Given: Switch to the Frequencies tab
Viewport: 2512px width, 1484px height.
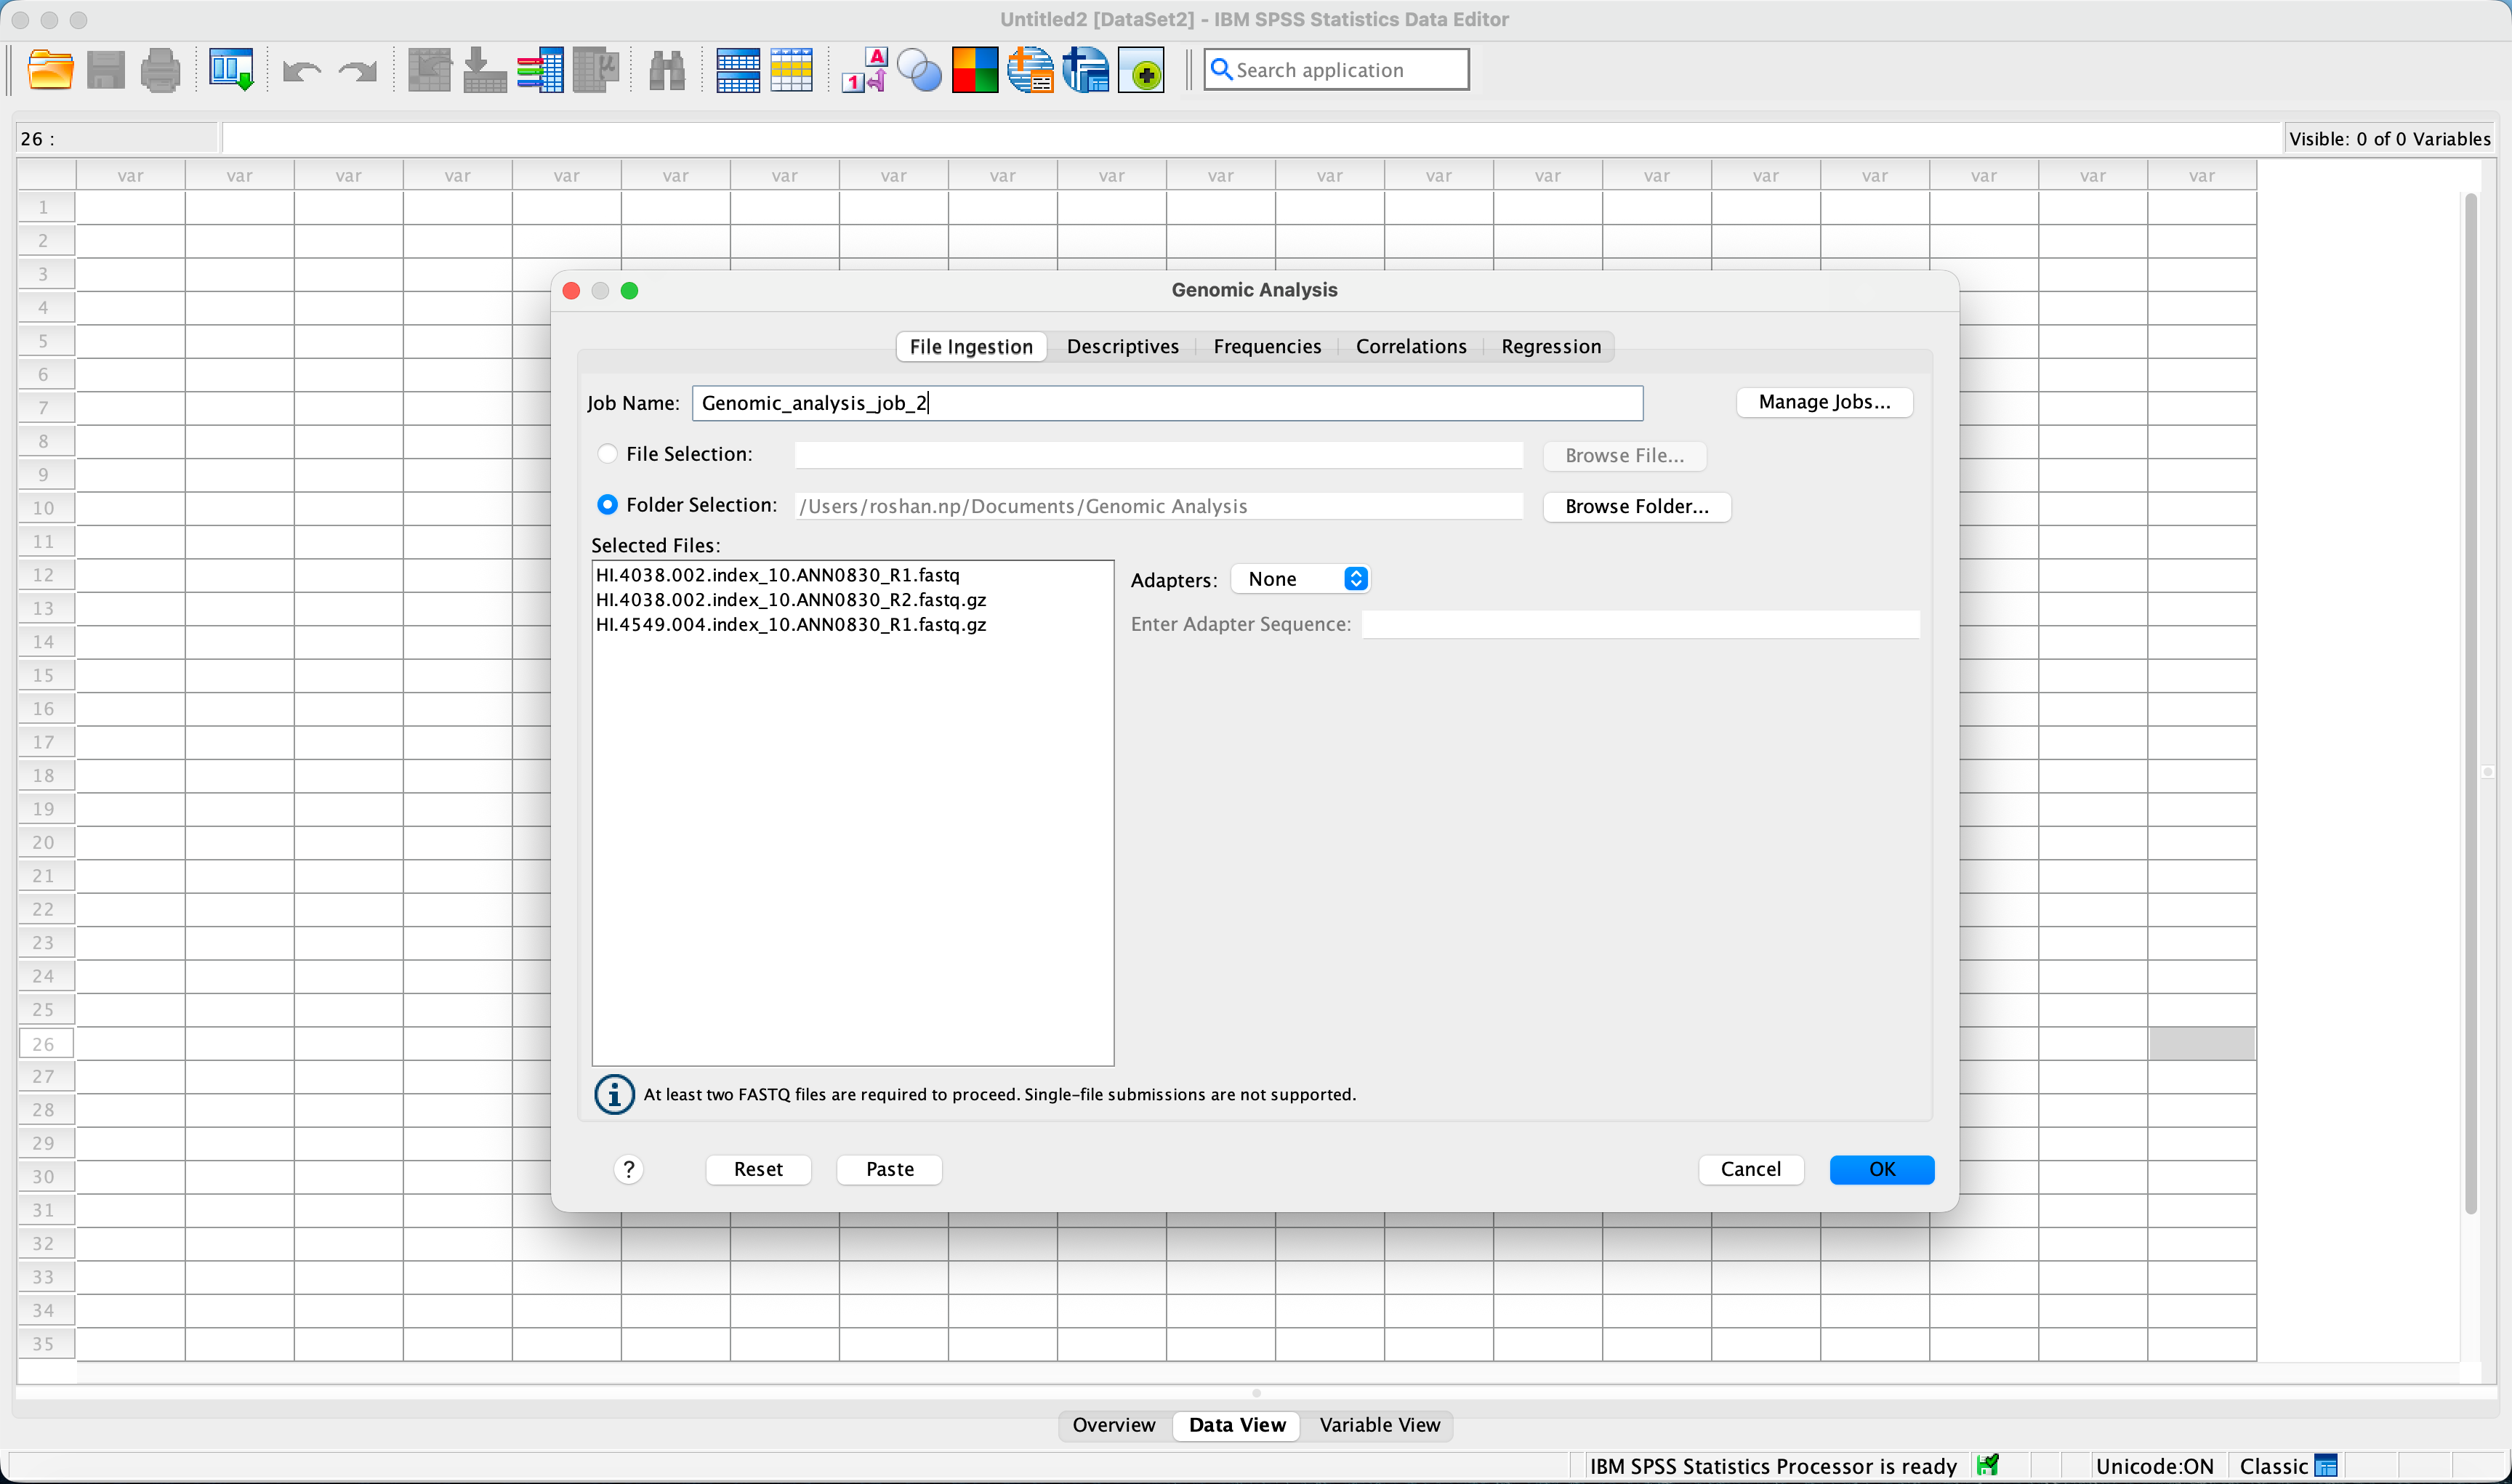Looking at the screenshot, I should click(x=1267, y=346).
